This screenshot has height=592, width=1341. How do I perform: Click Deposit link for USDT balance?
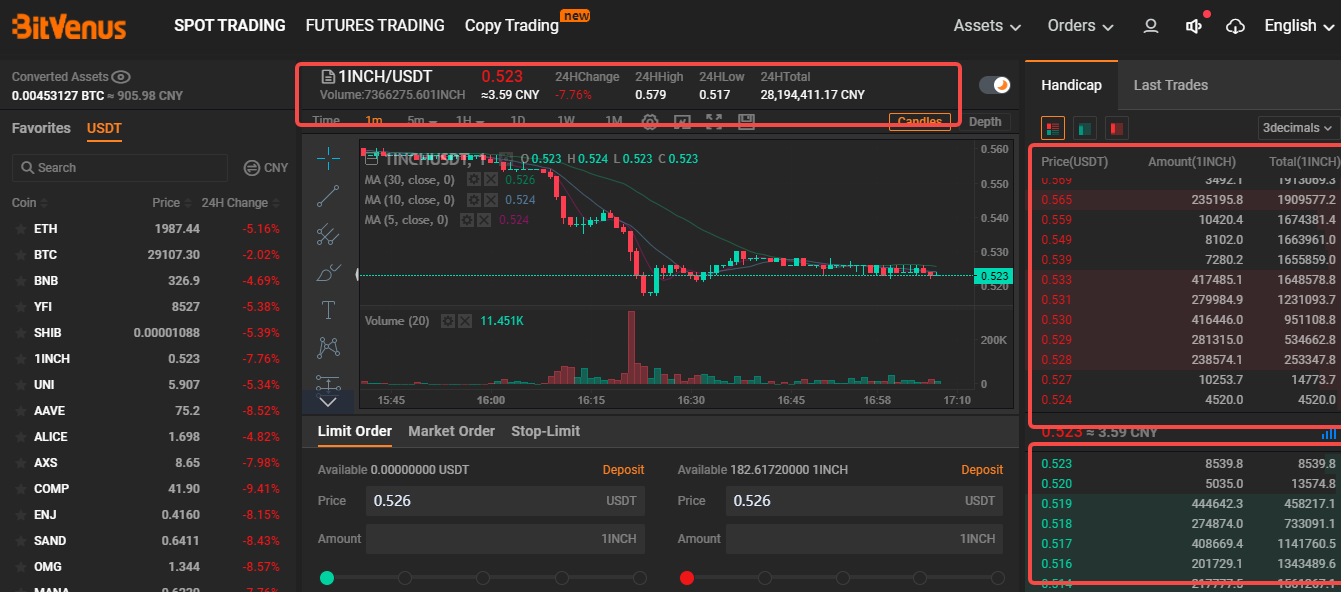[623, 470]
